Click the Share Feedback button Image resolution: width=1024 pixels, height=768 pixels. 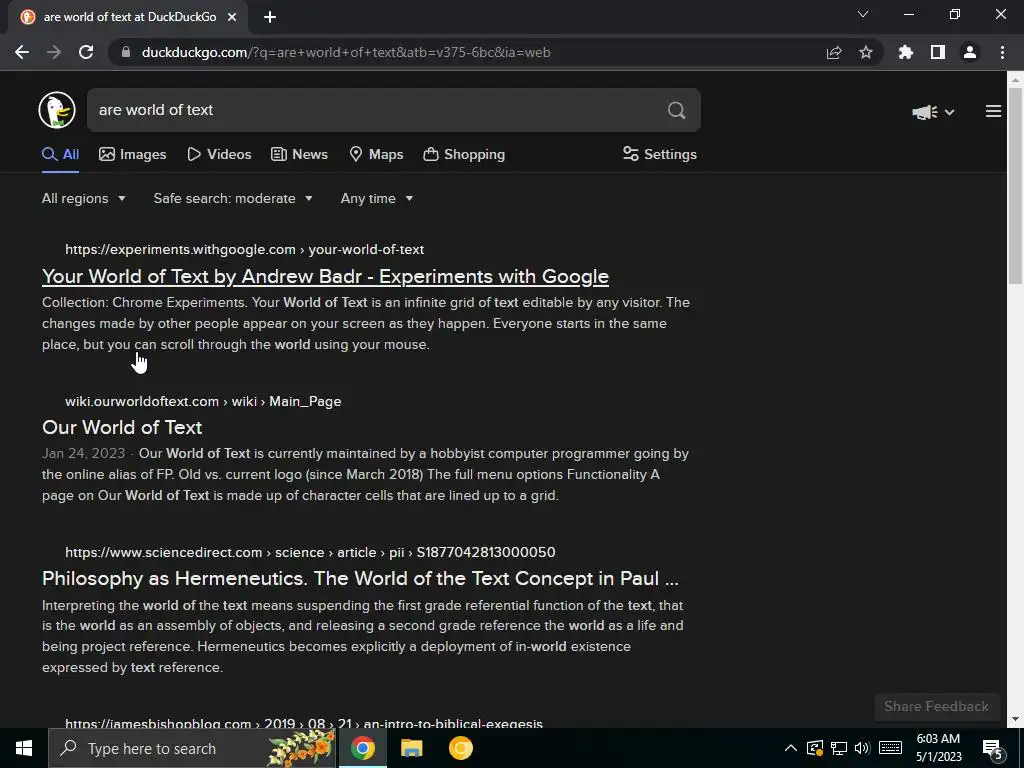(x=936, y=707)
